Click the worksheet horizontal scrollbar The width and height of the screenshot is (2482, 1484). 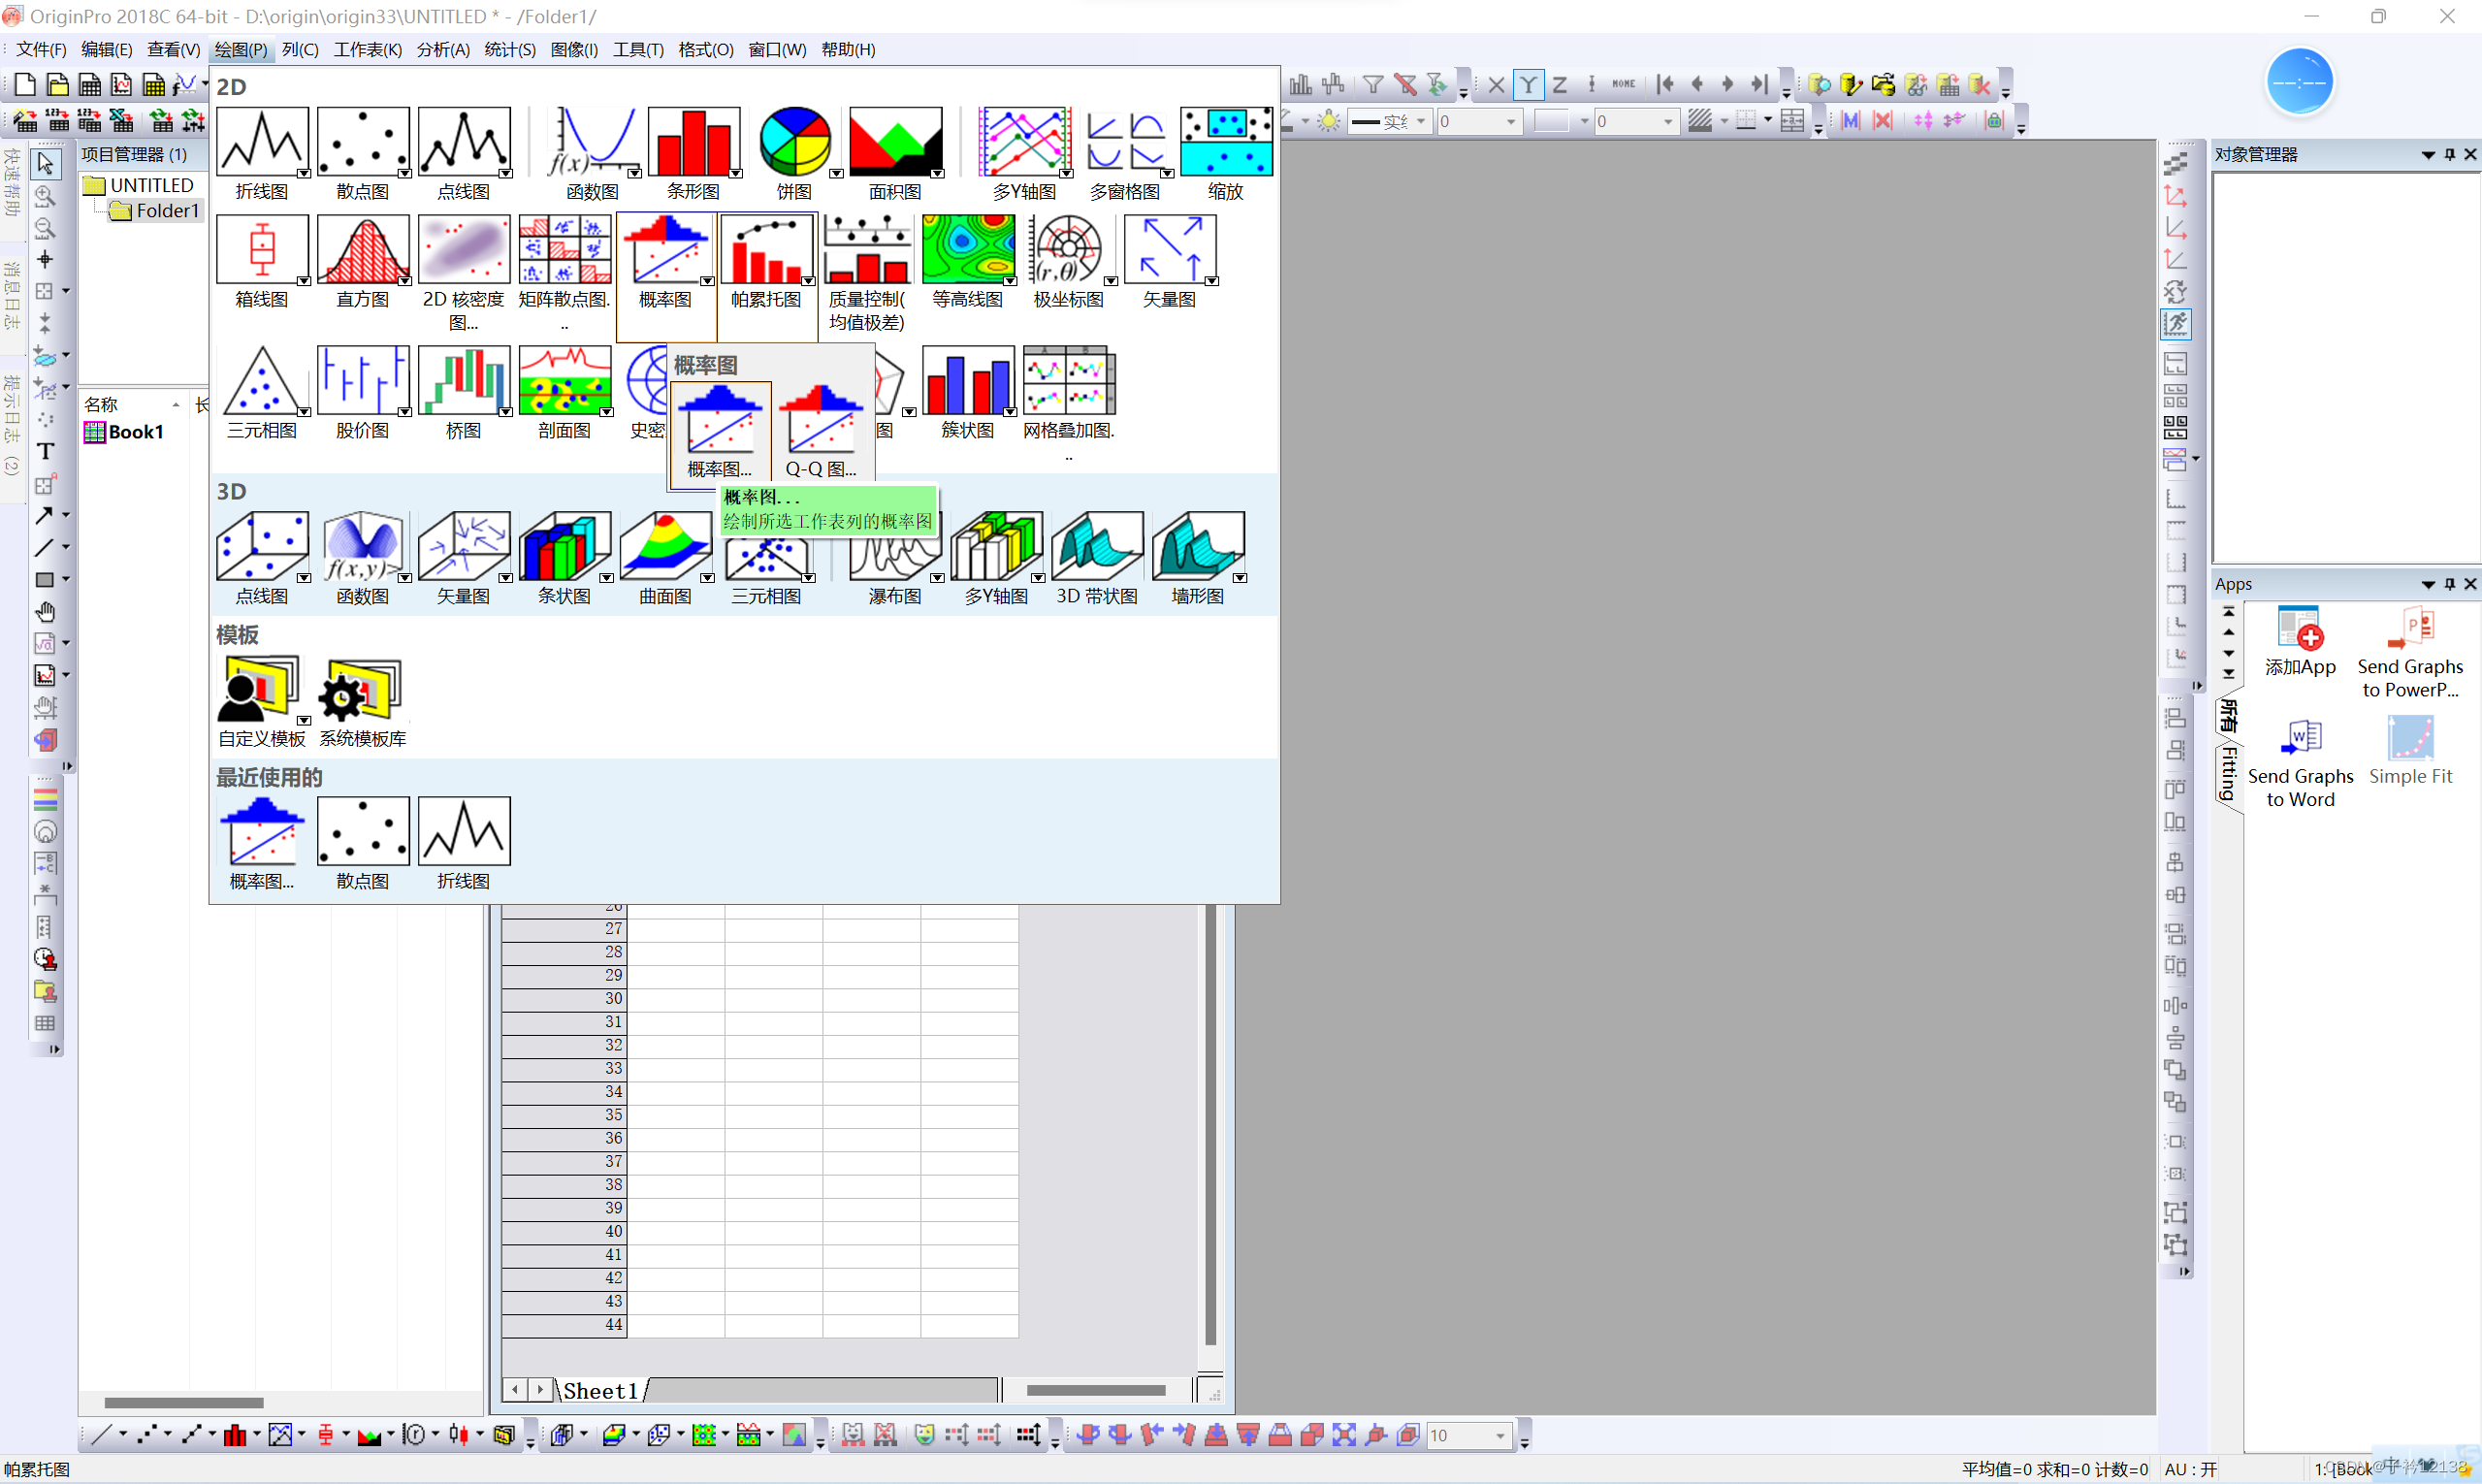[1095, 1390]
